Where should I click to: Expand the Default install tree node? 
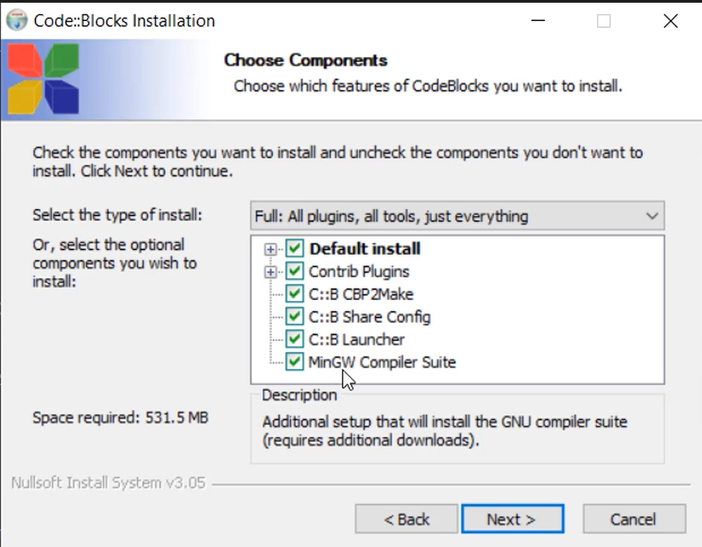click(x=270, y=249)
